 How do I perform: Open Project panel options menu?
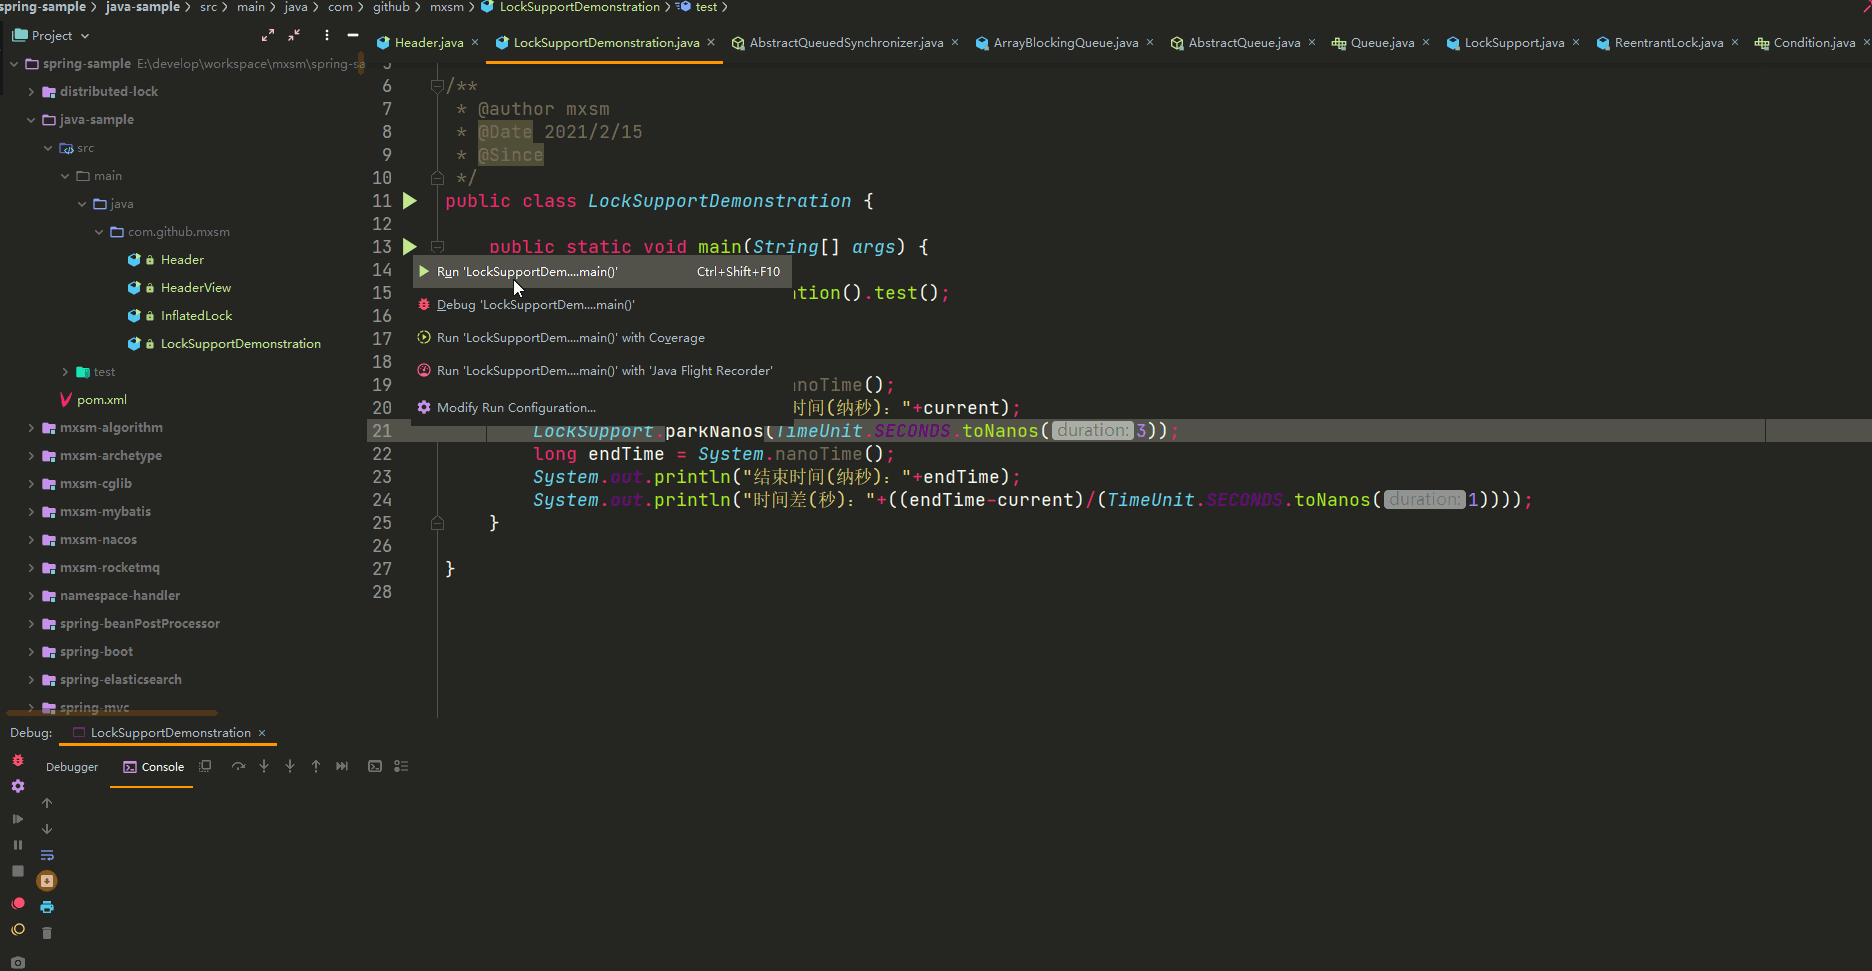327,35
